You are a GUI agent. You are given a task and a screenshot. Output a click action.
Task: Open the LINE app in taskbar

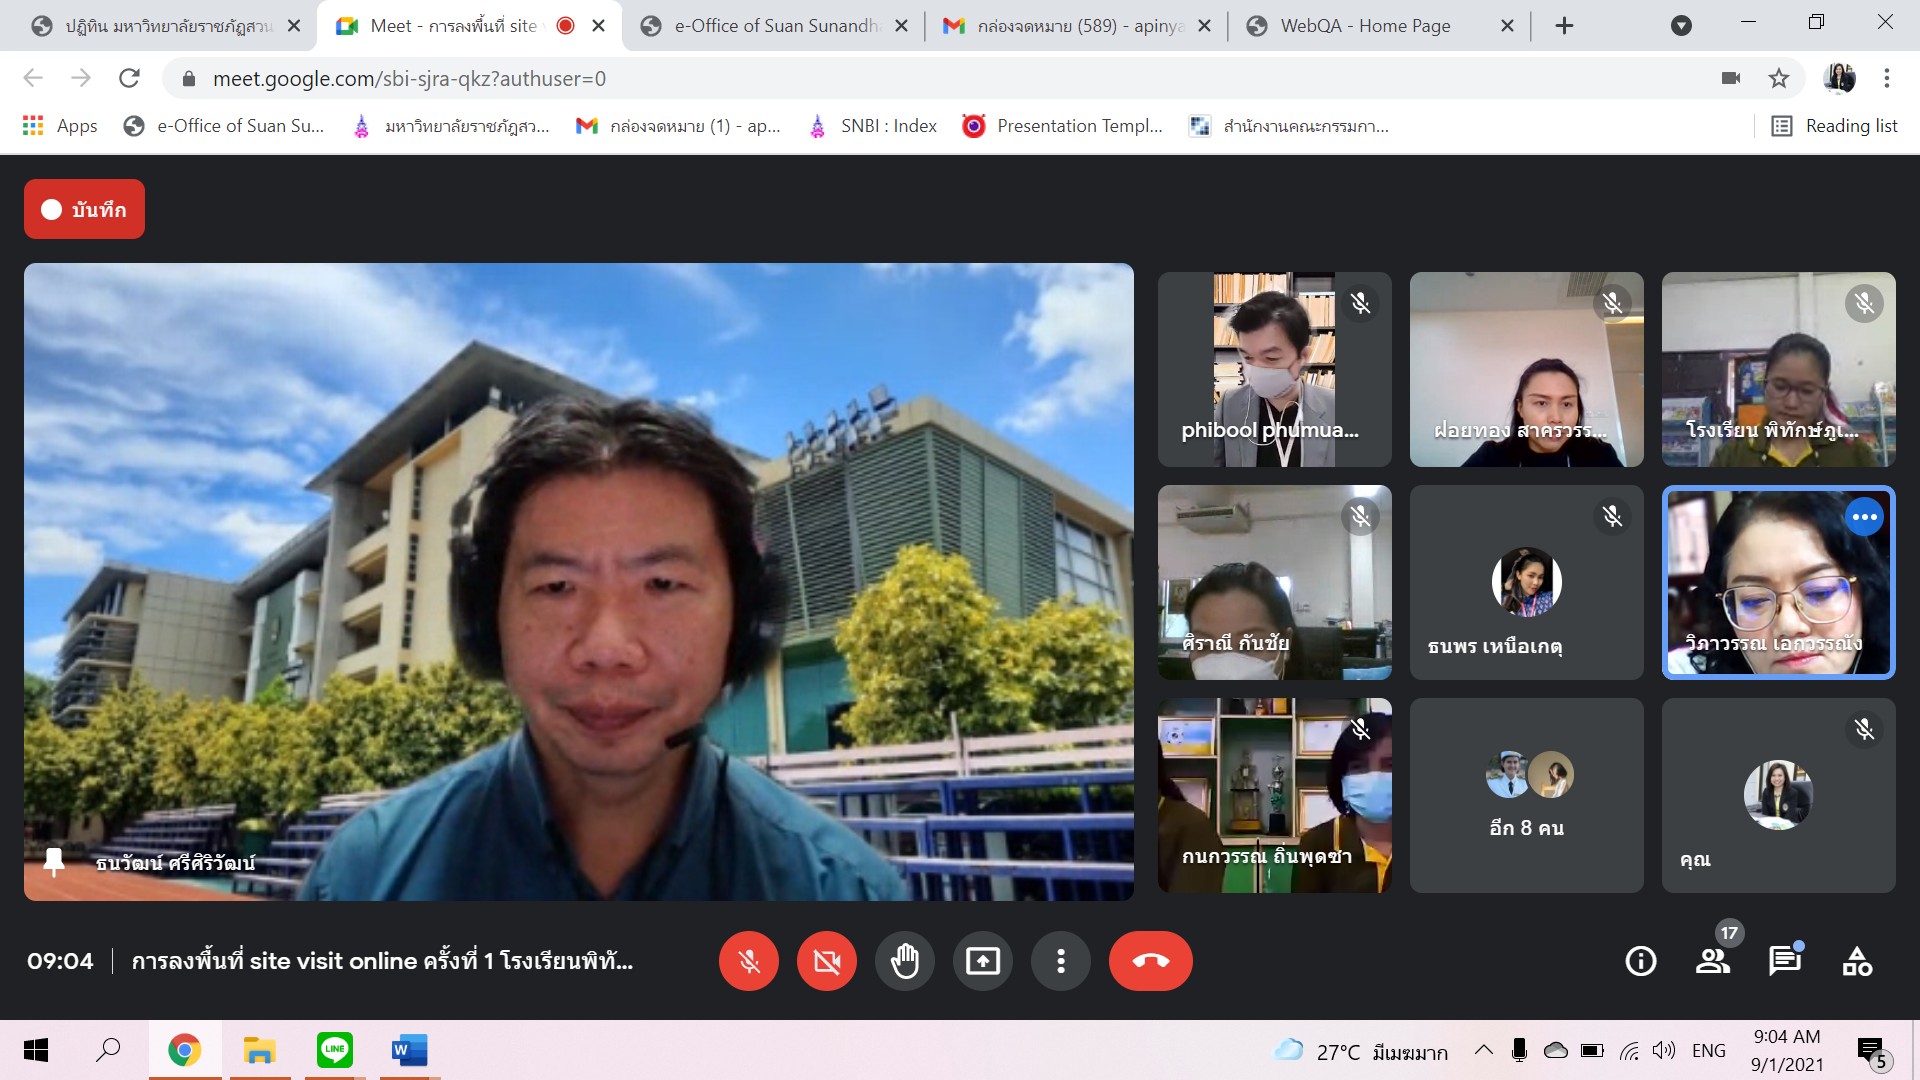pos(334,1050)
